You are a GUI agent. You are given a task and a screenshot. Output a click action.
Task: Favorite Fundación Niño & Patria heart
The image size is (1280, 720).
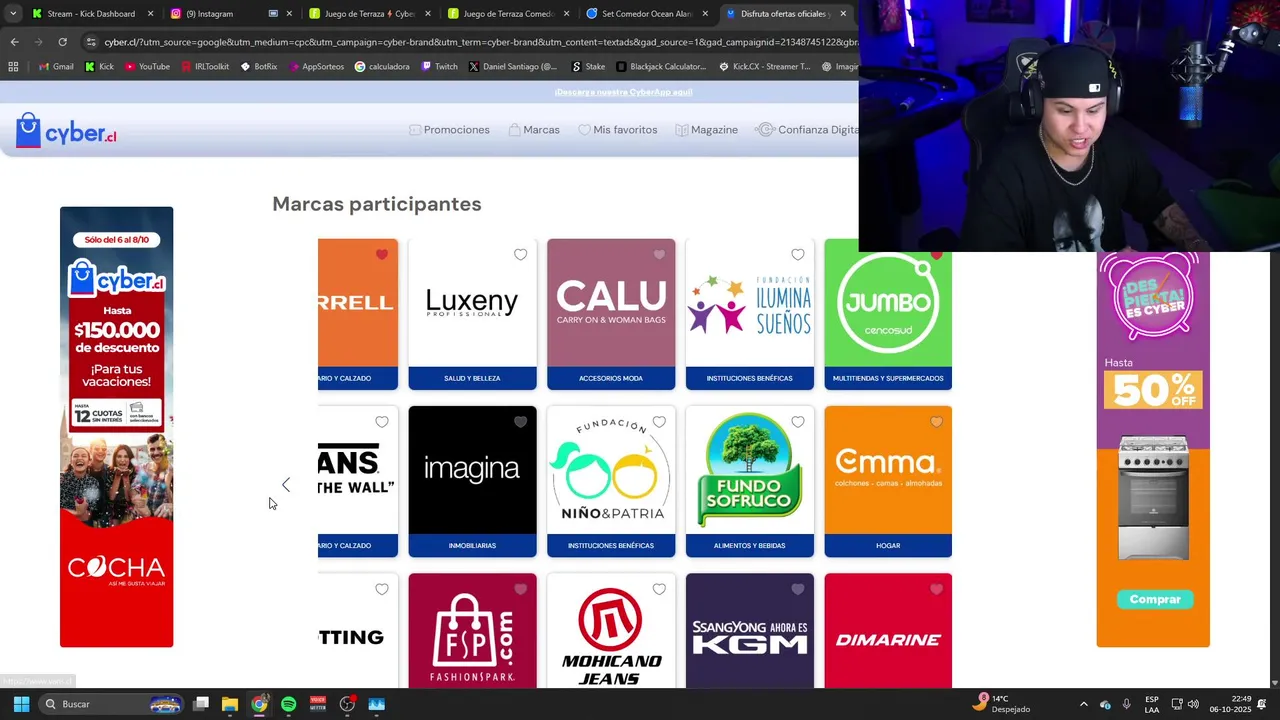click(x=659, y=422)
